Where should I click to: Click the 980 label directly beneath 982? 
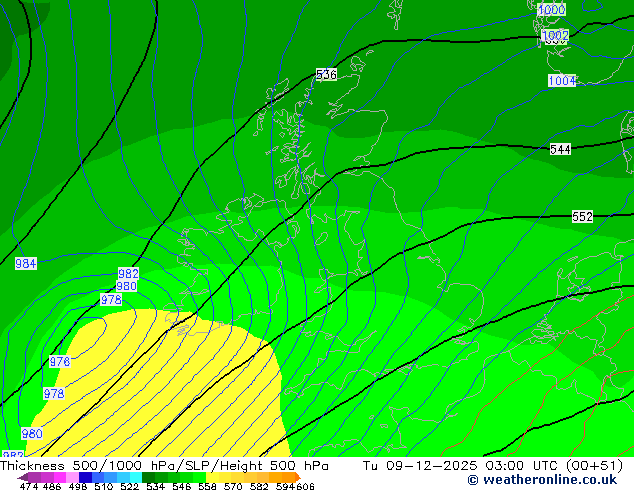coord(126,286)
